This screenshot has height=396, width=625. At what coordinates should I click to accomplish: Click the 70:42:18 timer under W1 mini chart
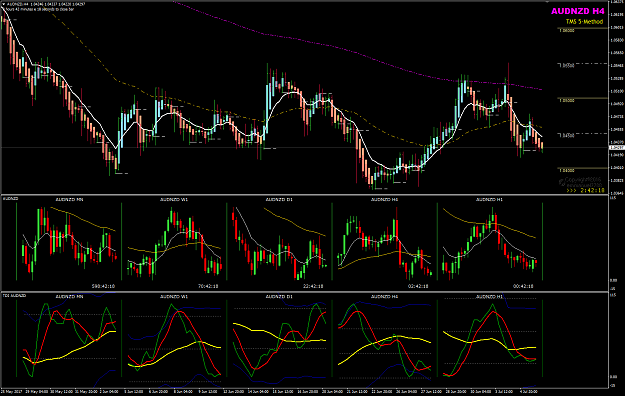[209, 286]
